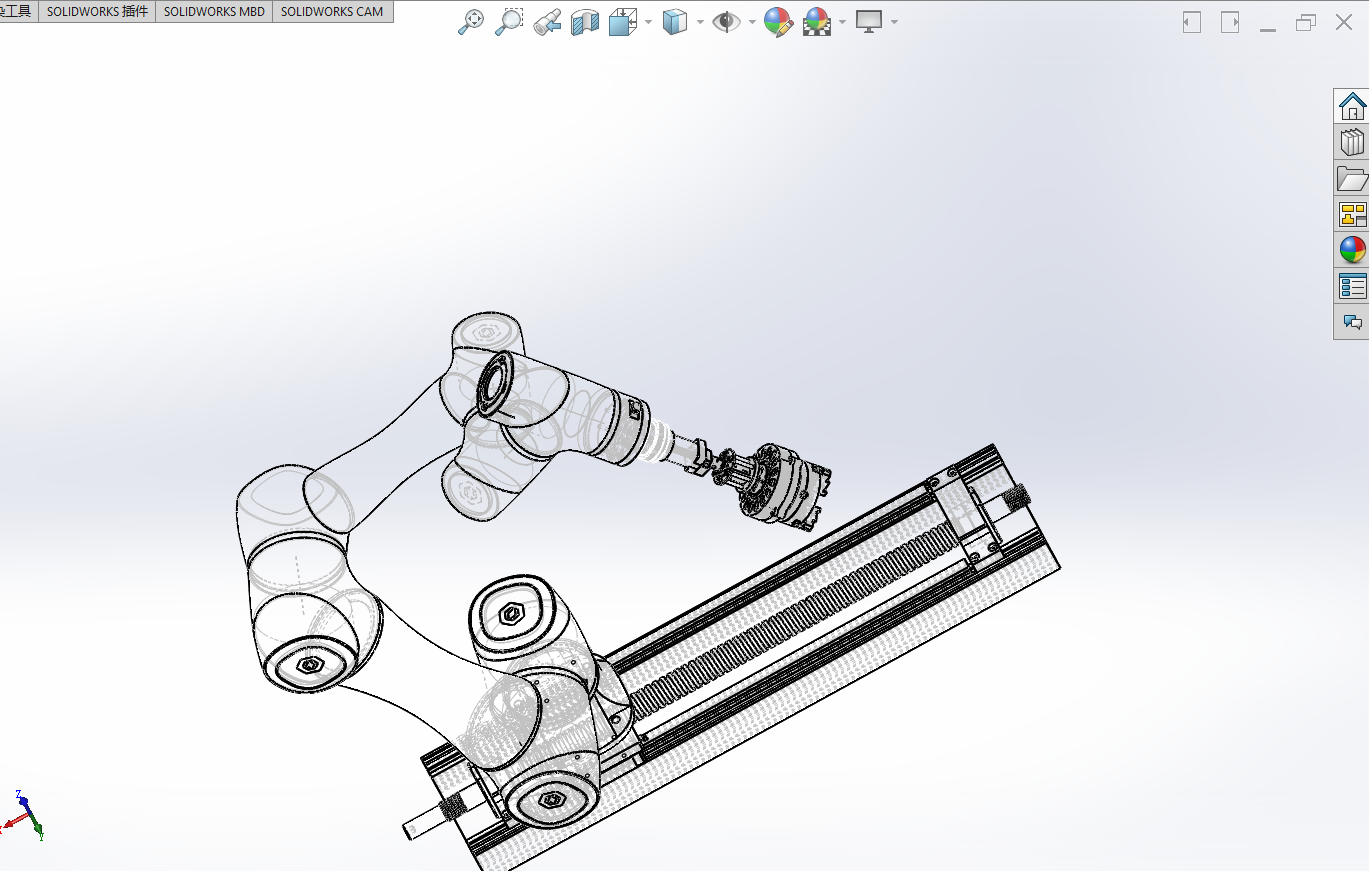Click the Display Style cube icon

675,22
